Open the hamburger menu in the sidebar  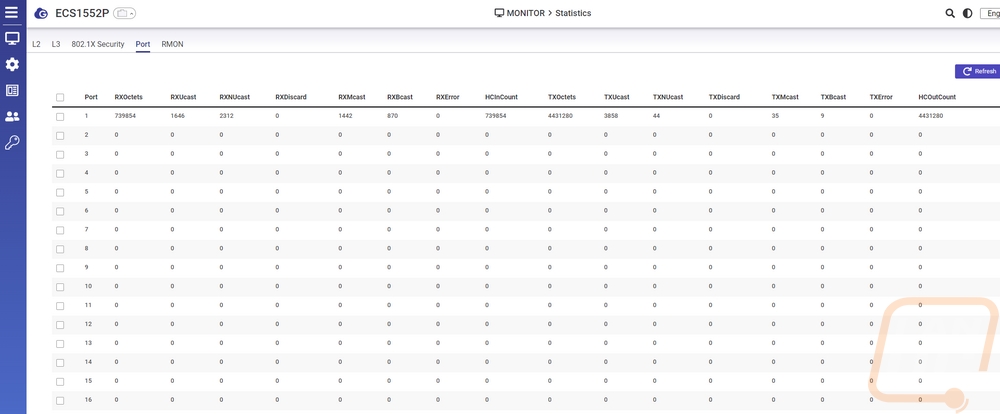pyautogui.click(x=12, y=13)
